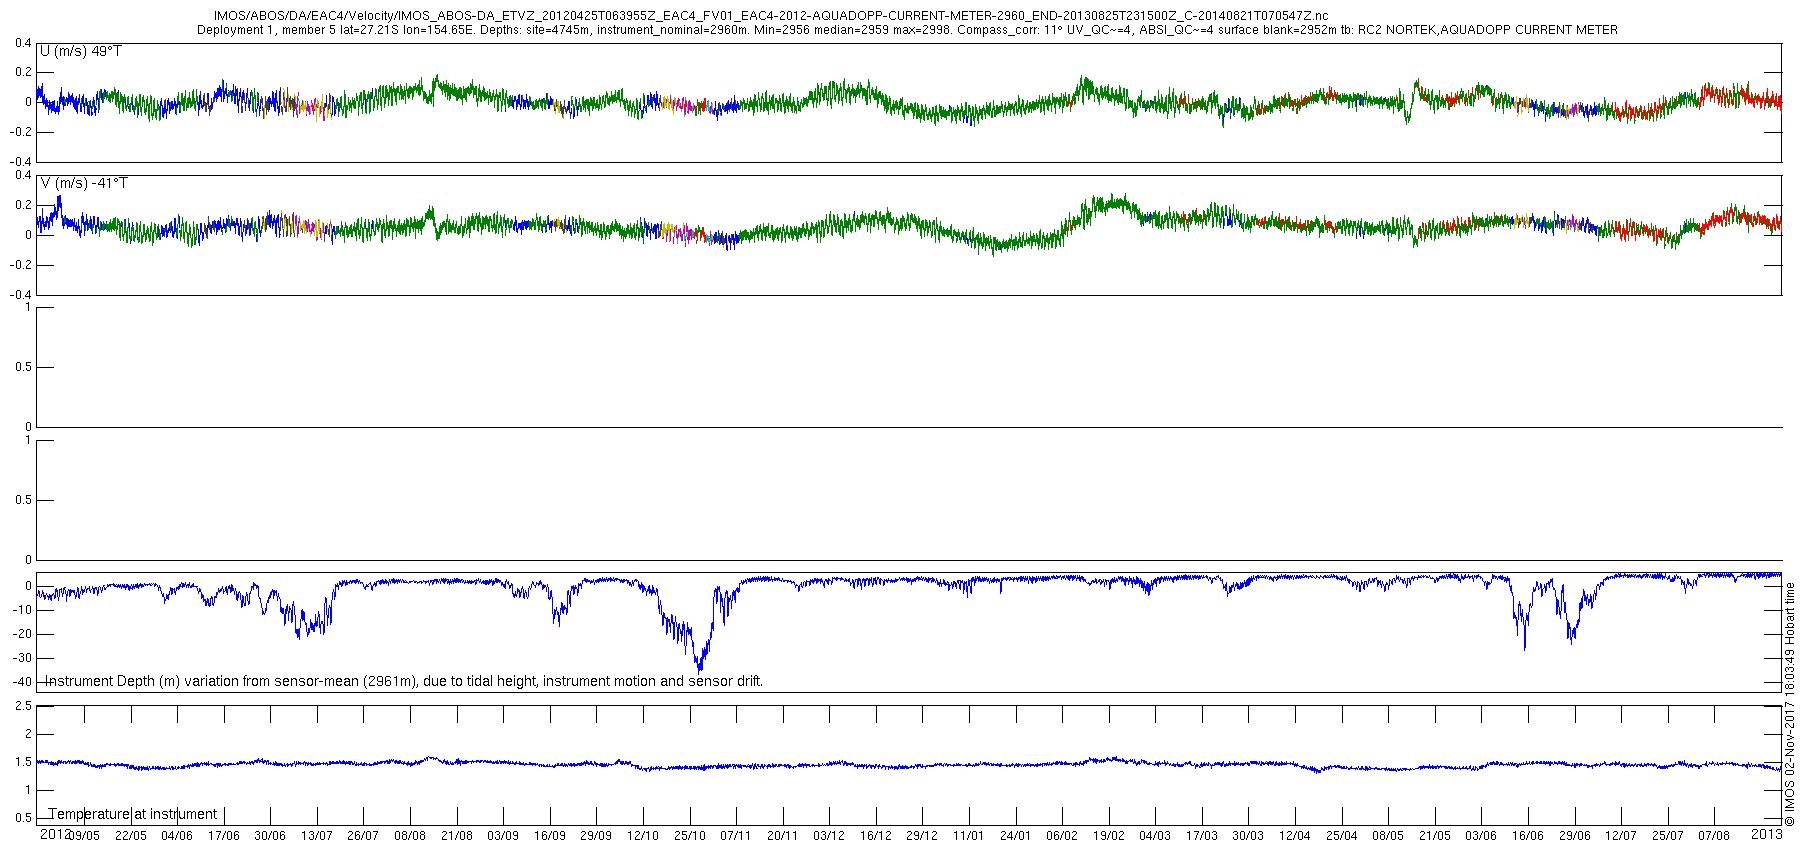Image resolution: width=1800 pixels, height=850 pixels.
Task: Select the '21/05' date tick label
Action: (1435, 836)
